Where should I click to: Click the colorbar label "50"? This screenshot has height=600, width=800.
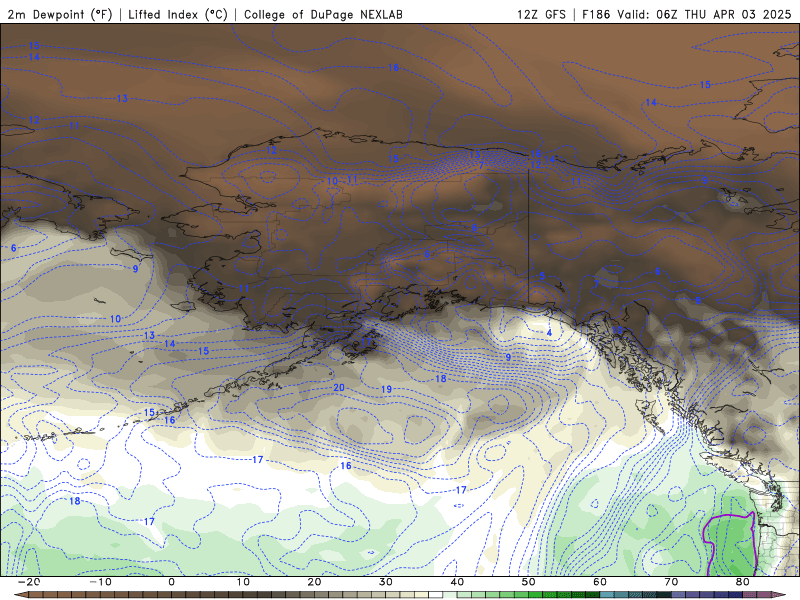[x=529, y=582]
